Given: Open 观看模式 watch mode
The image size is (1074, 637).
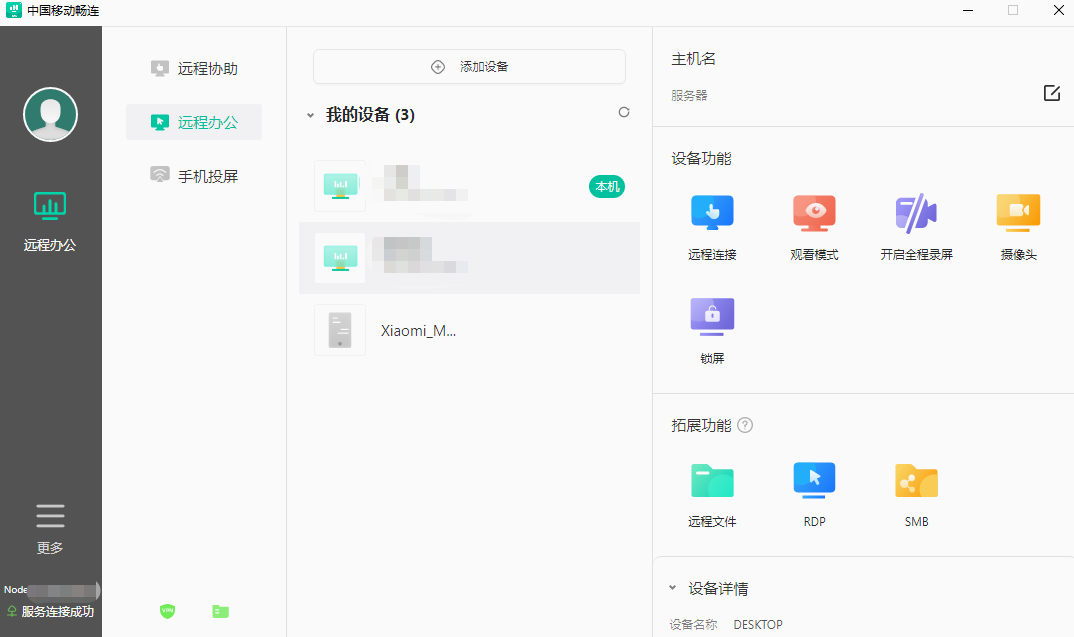Looking at the screenshot, I should click(x=814, y=214).
